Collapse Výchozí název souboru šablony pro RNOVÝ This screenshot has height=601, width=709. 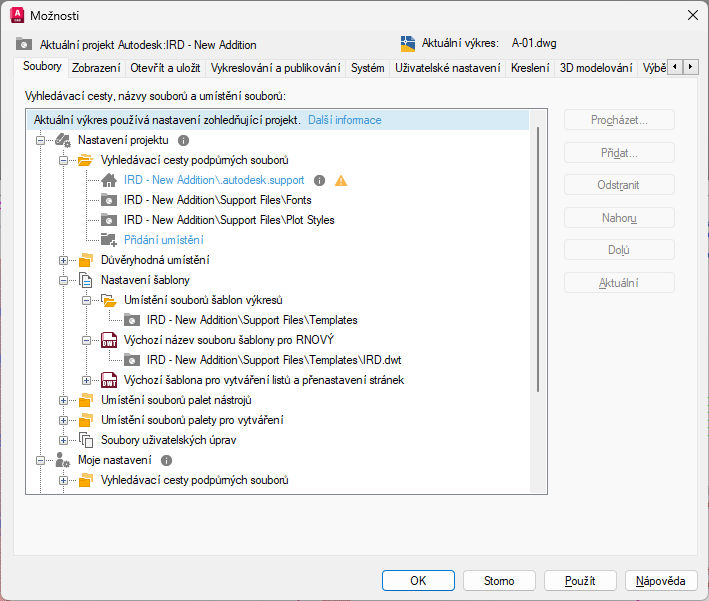[x=86, y=340]
